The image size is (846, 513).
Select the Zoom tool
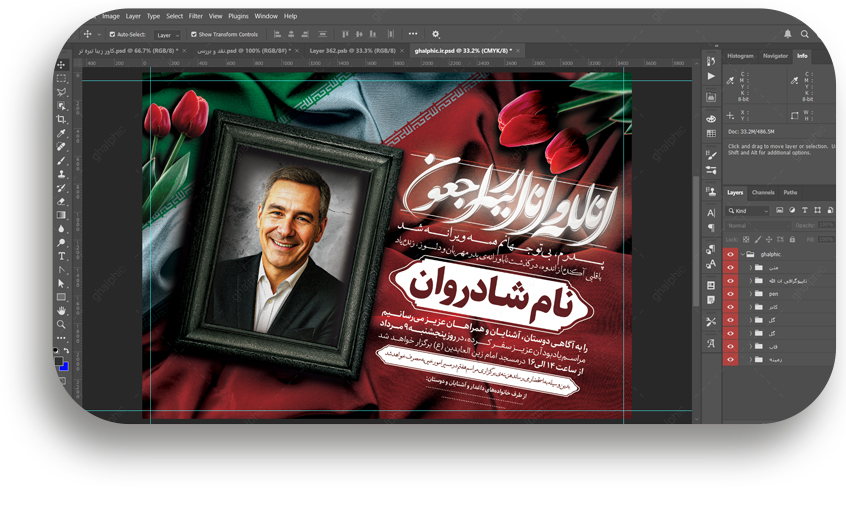pyautogui.click(x=62, y=324)
